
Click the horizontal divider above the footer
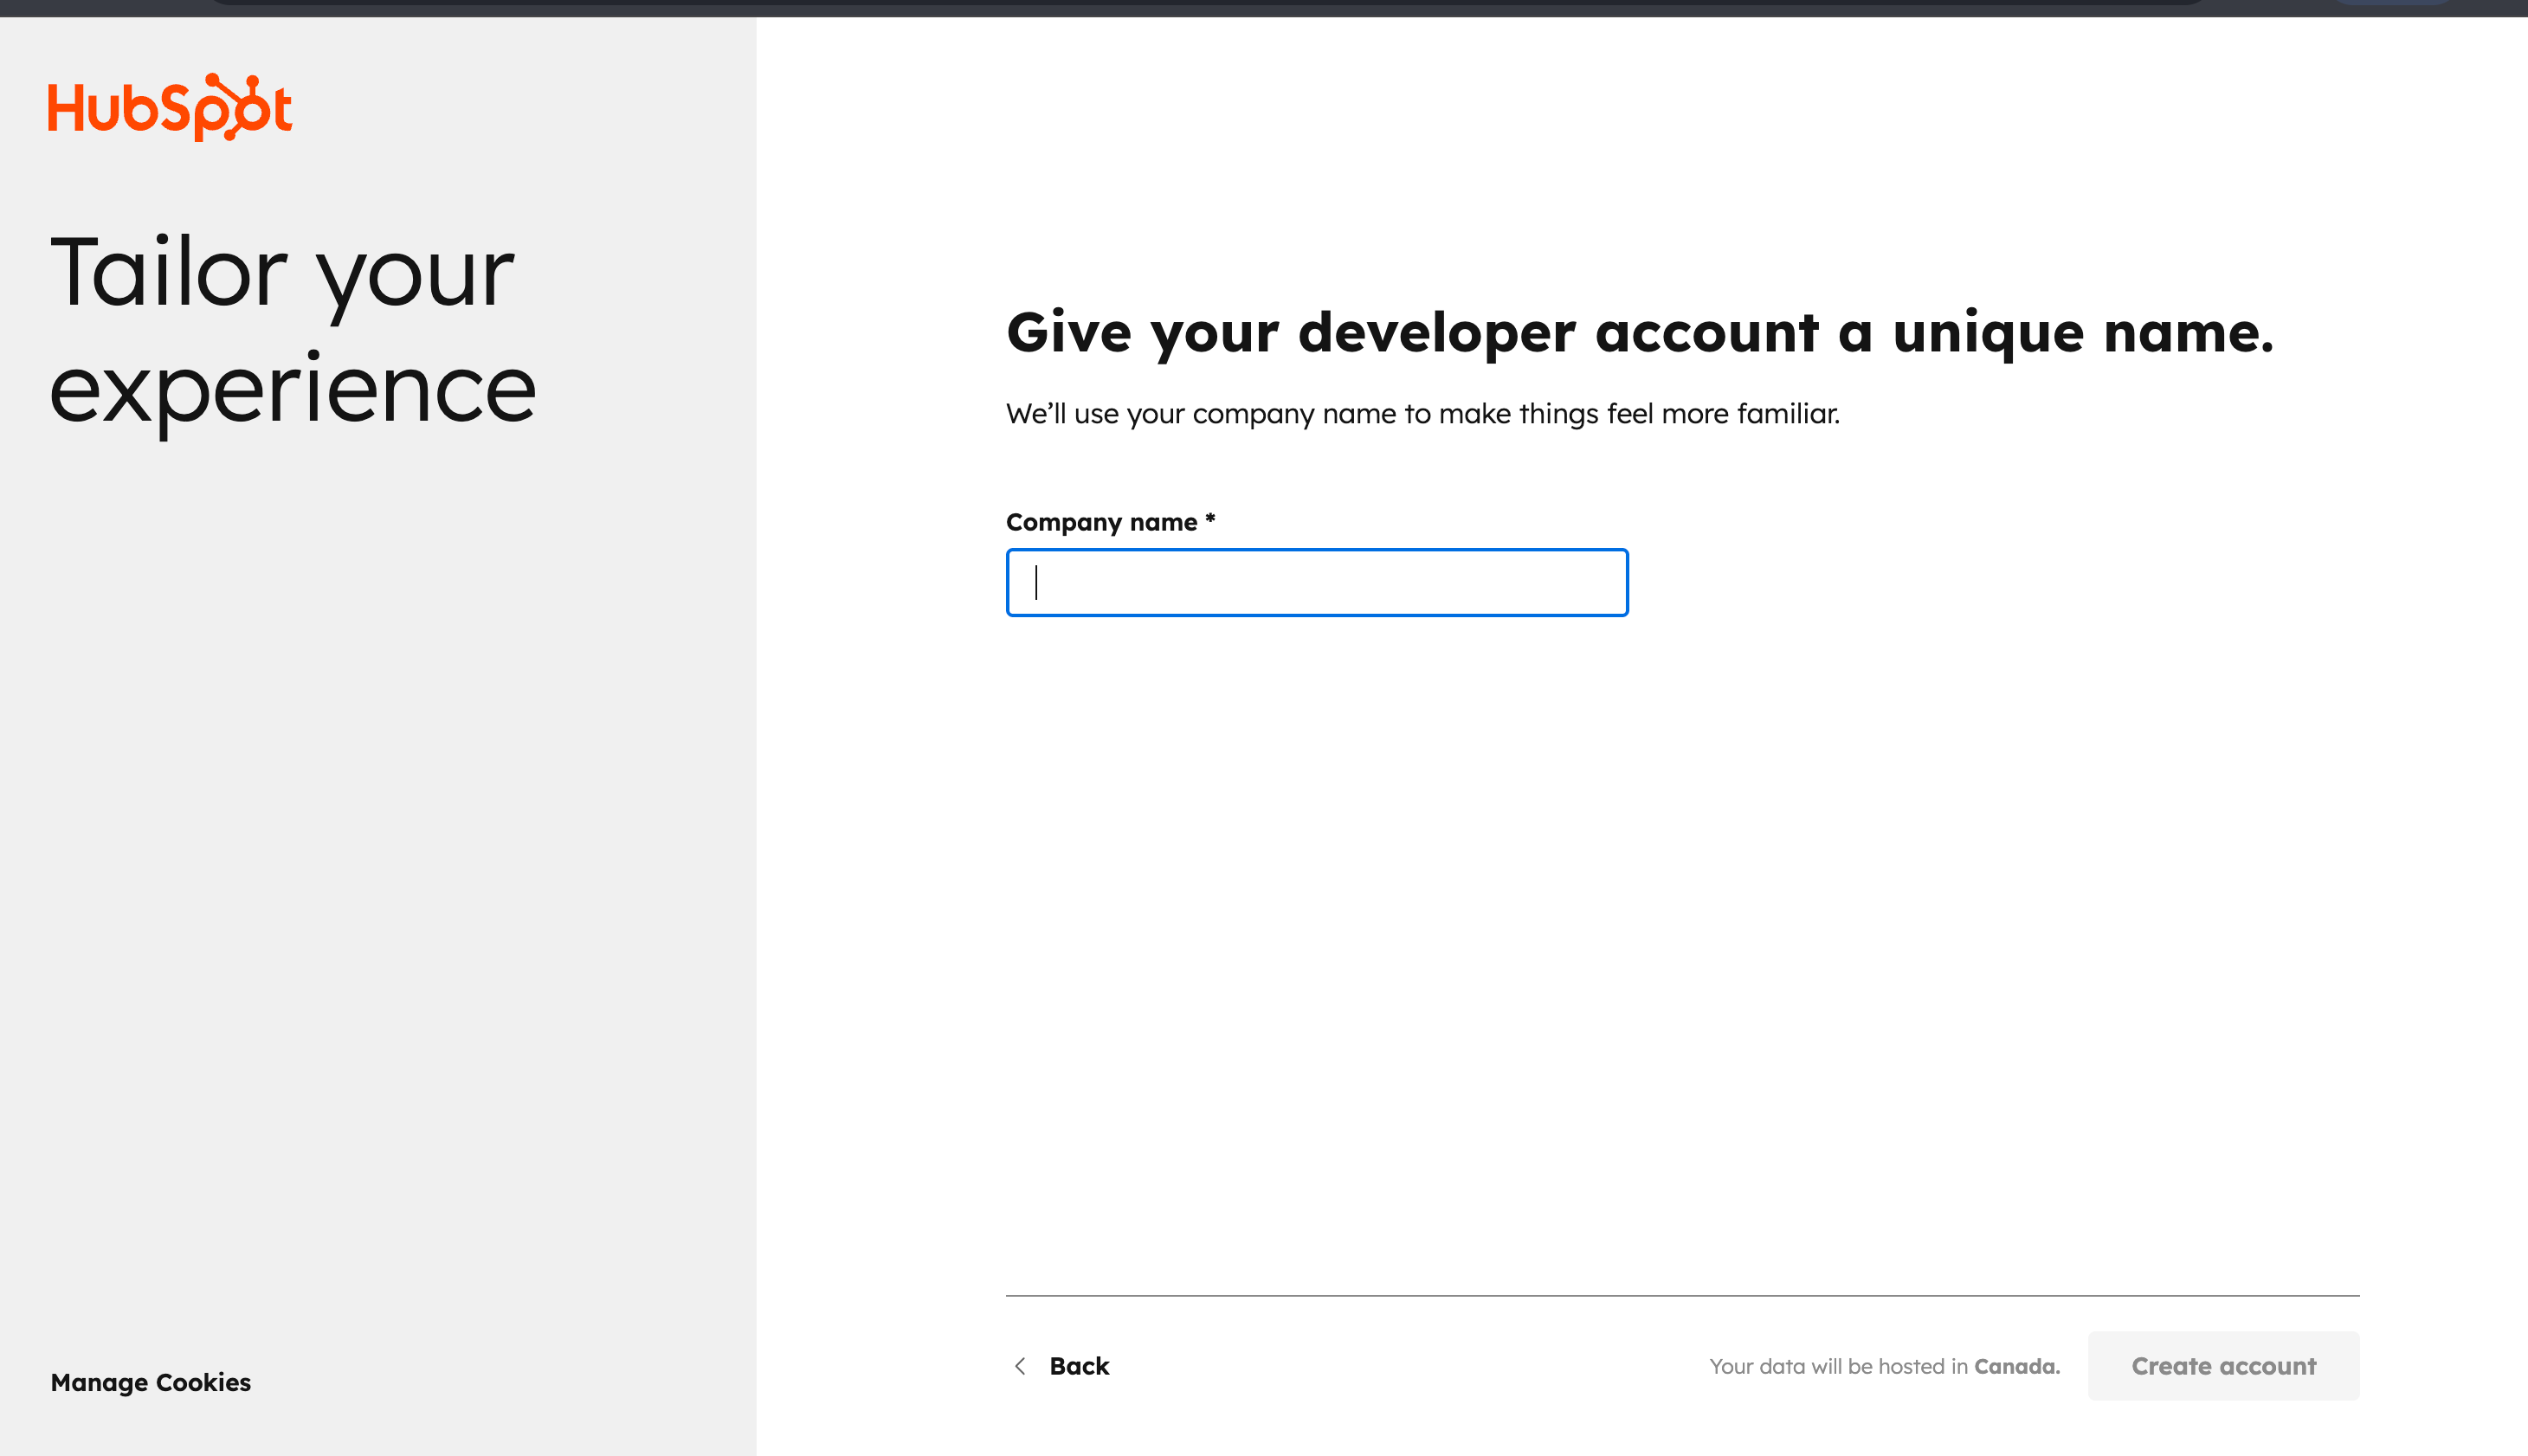pyautogui.click(x=1682, y=1295)
